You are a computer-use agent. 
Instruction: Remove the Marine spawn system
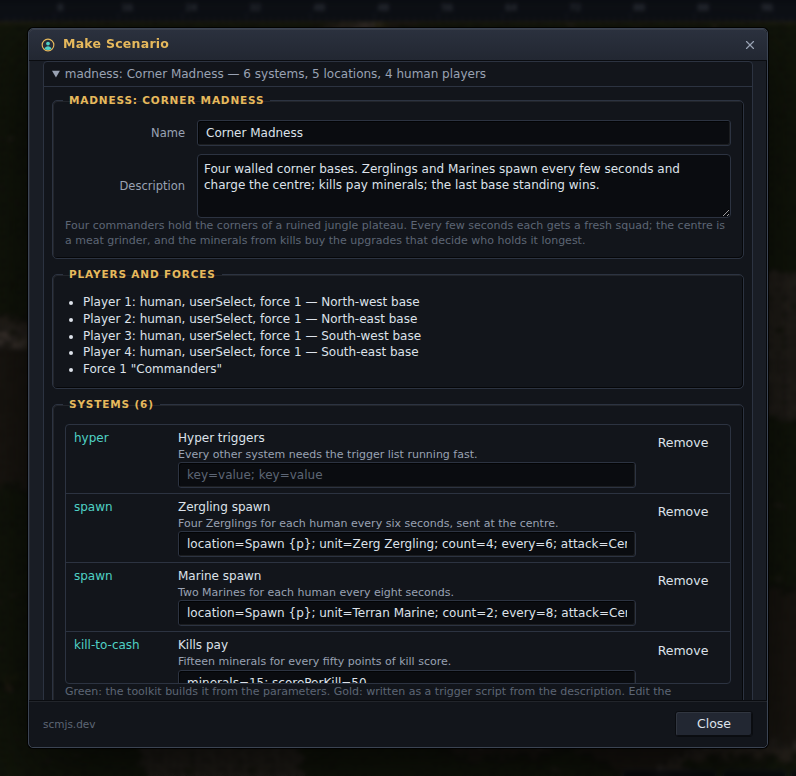pyautogui.click(x=682, y=581)
